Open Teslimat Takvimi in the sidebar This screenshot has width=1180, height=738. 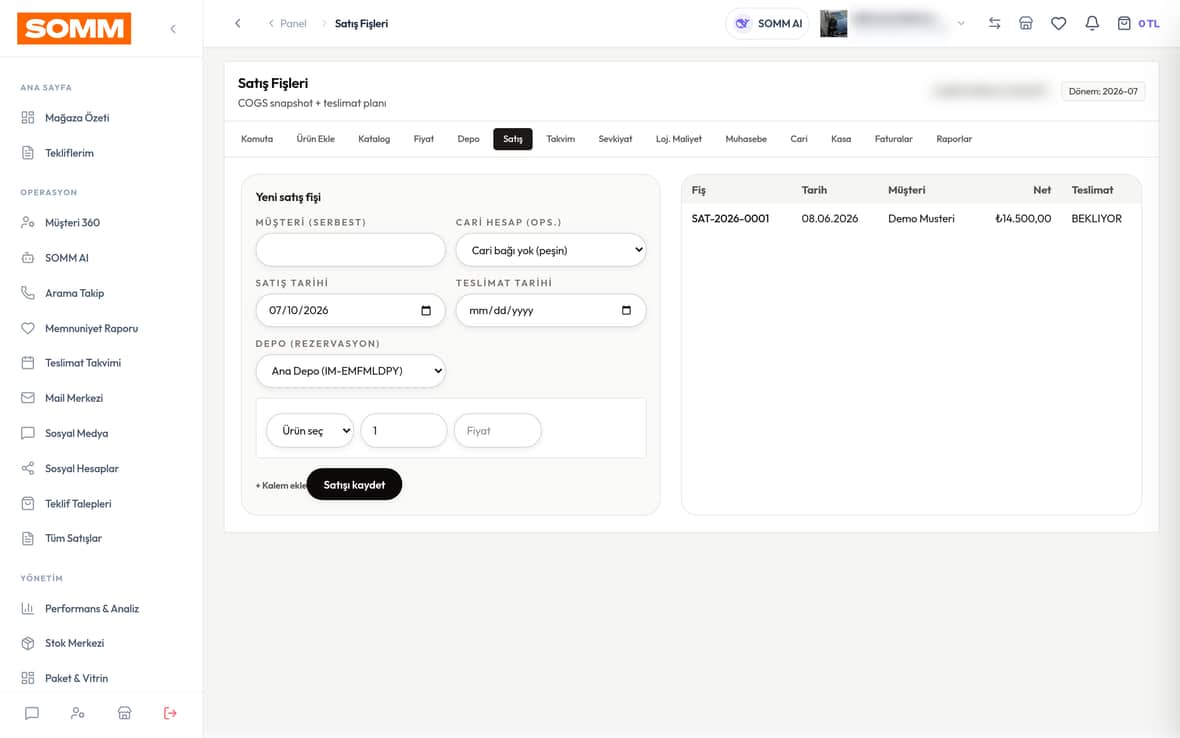[83, 363]
